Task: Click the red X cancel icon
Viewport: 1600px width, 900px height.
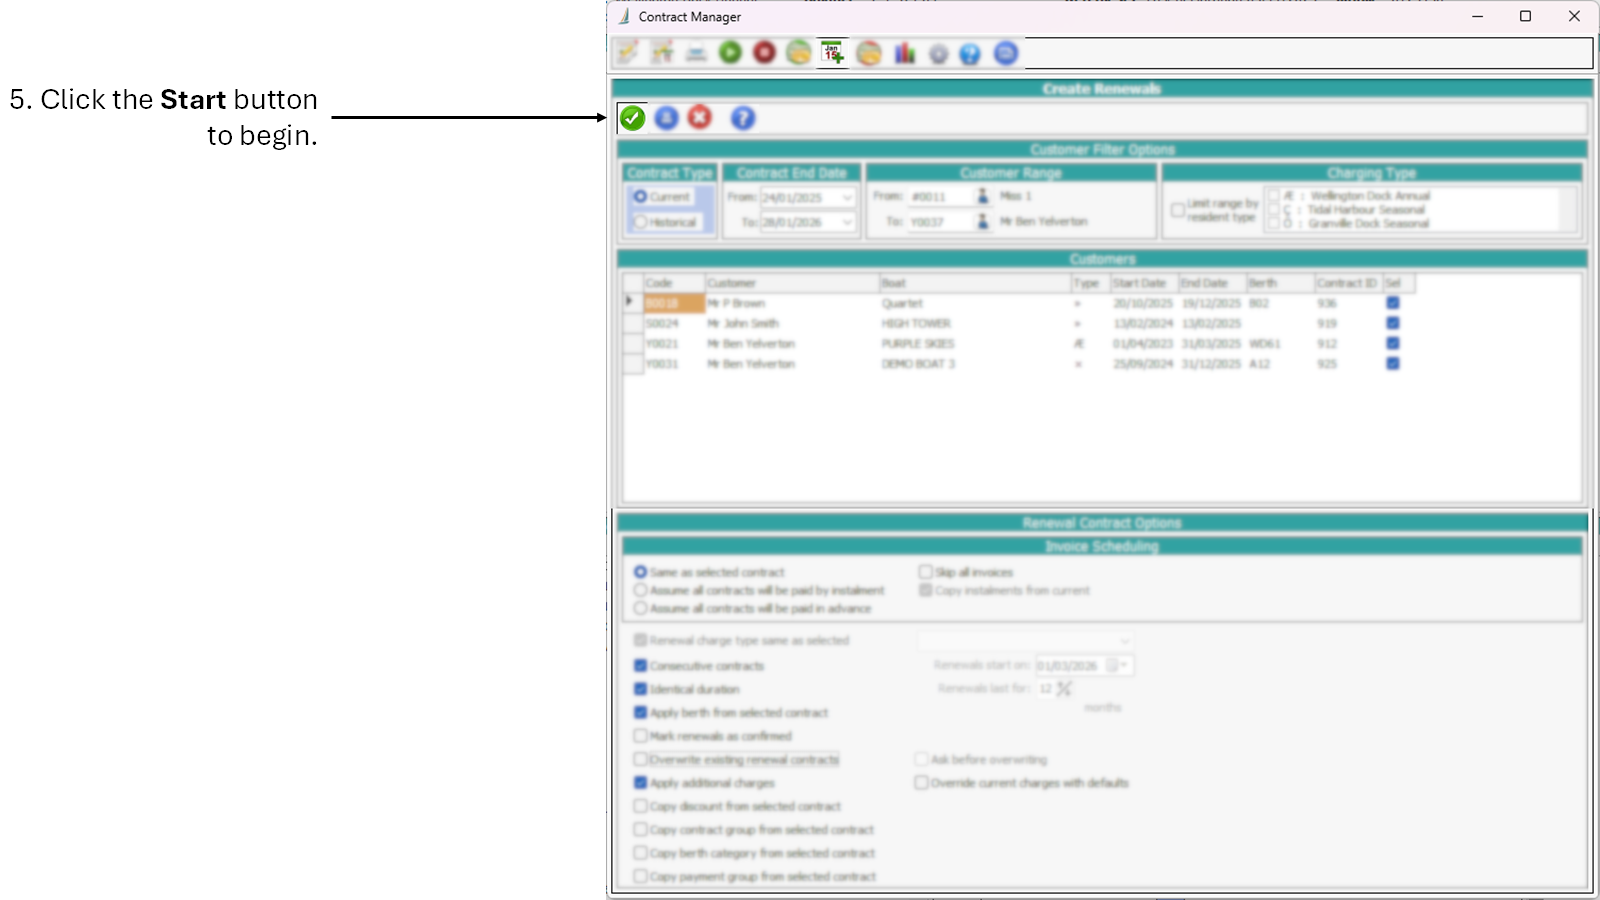Action: (700, 118)
